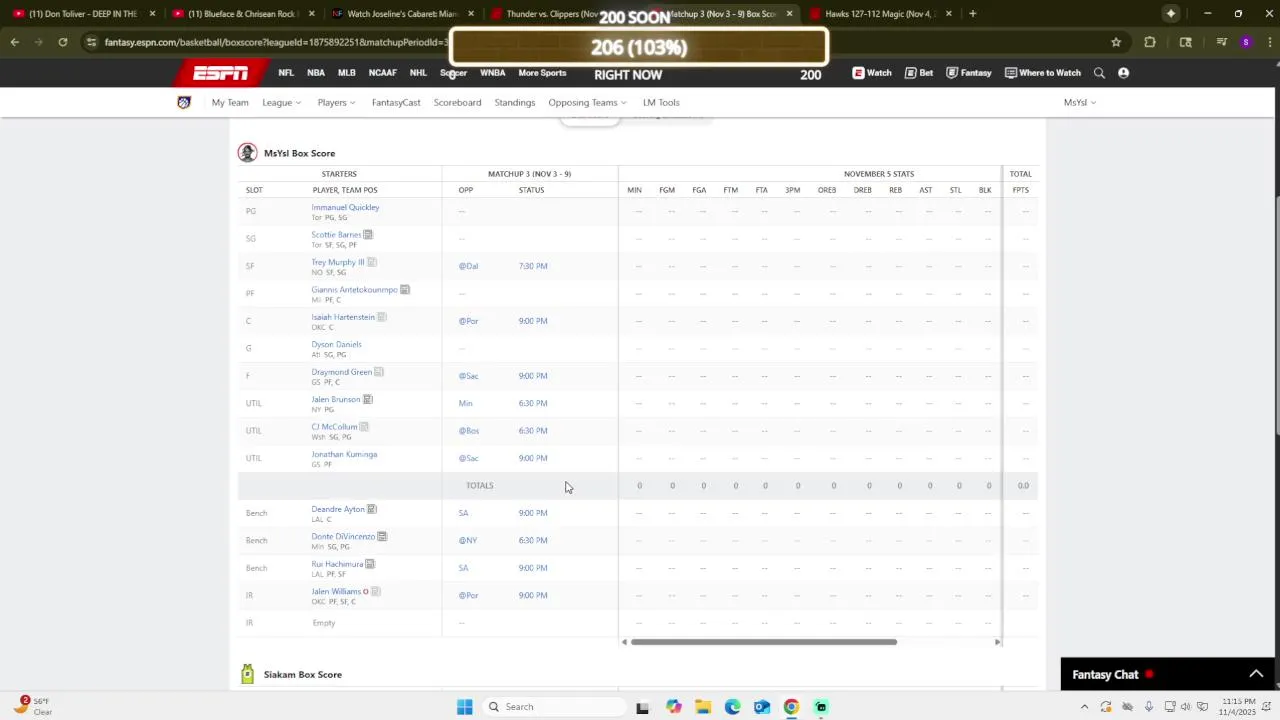1280x720 pixels.
Task: Open My Team page
Action: pyautogui.click(x=230, y=102)
